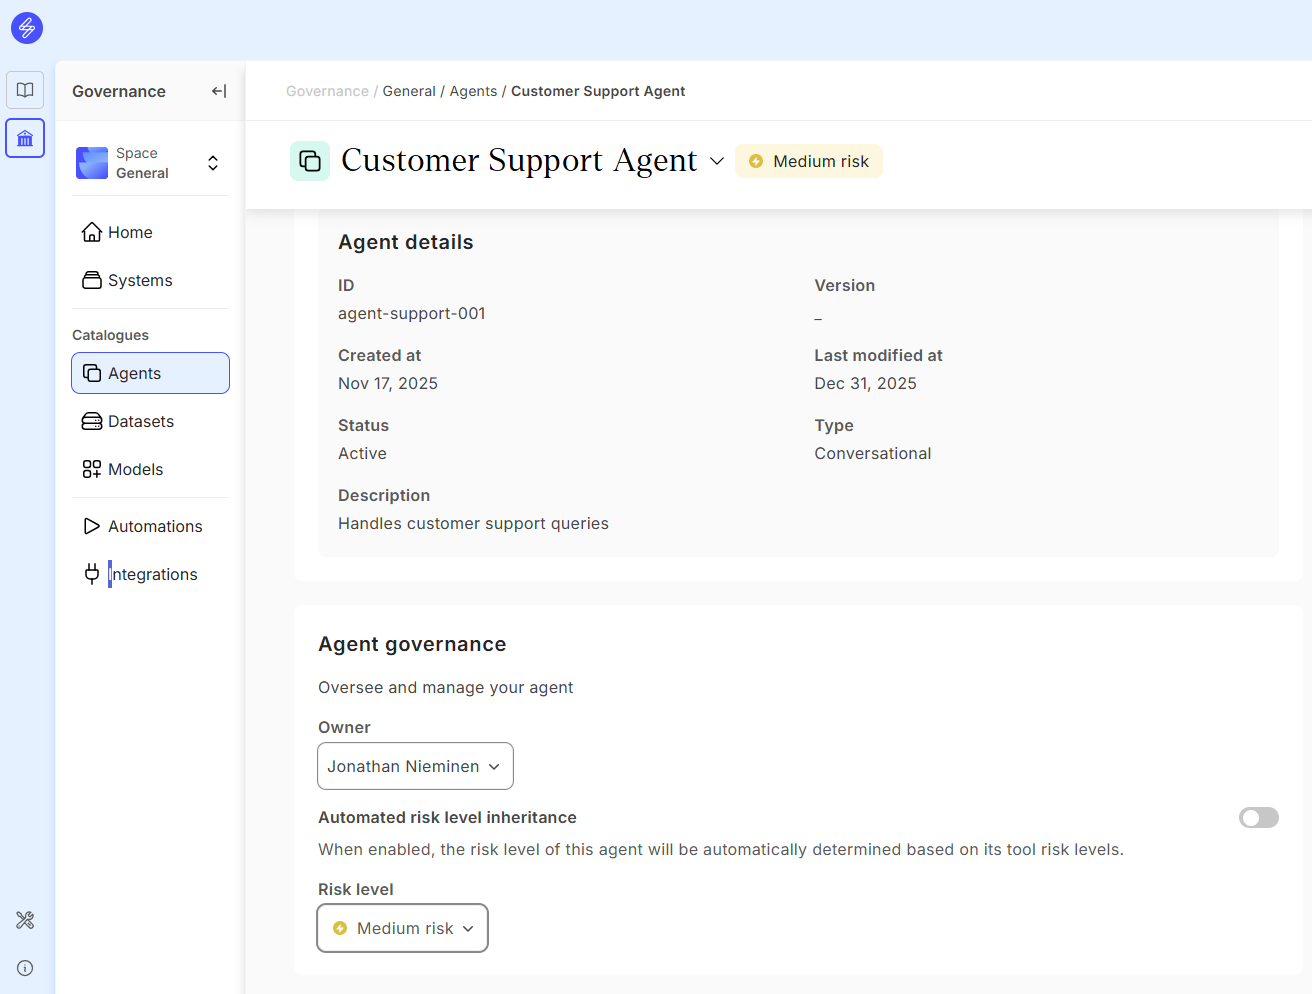Select Datasets catalogue in sidebar
Screen dimensions: 1312x994
140,421
